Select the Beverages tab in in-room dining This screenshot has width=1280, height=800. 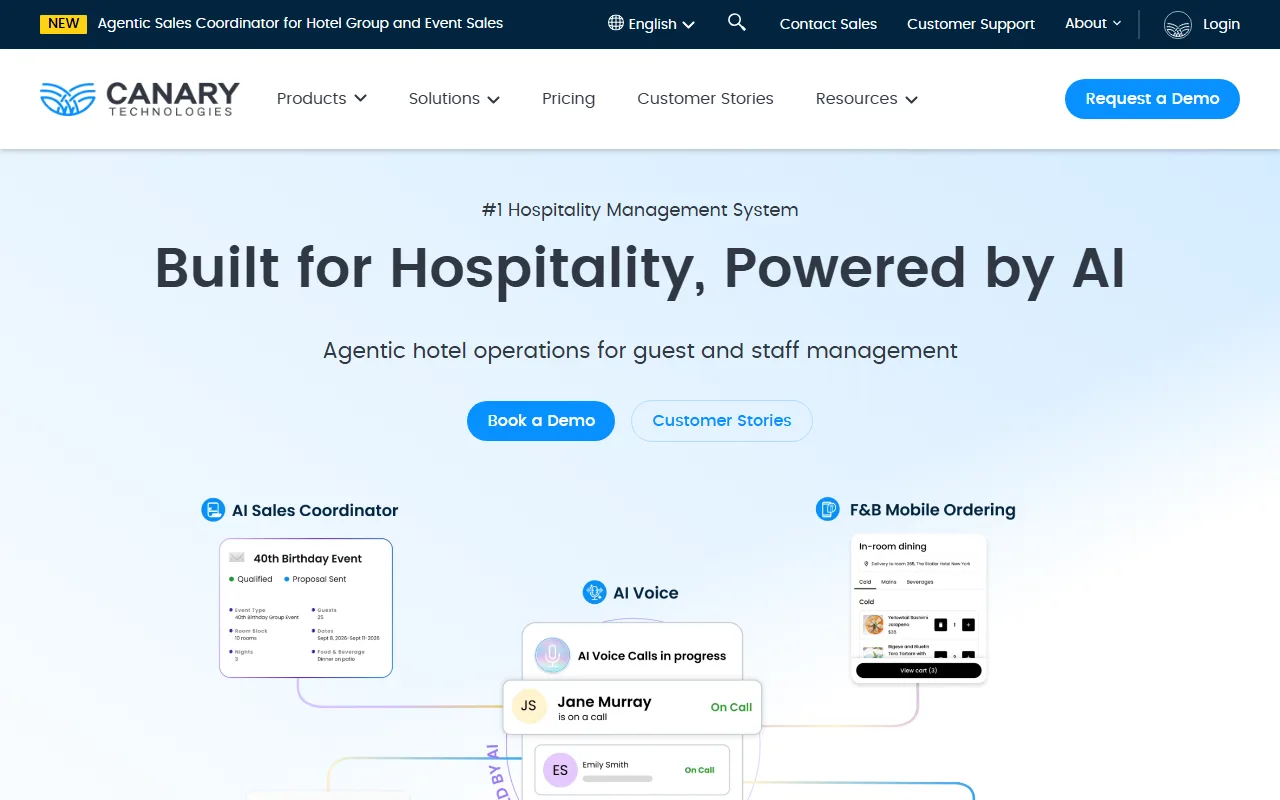[x=920, y=582]
